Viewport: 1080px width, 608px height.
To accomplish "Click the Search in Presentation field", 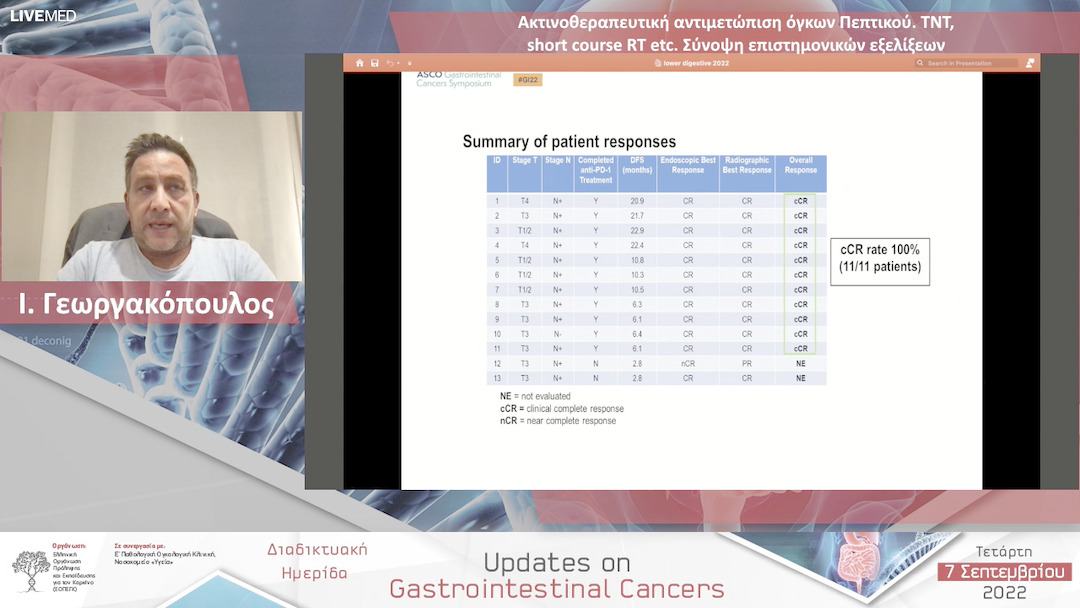I will click(x=966, y=63).
